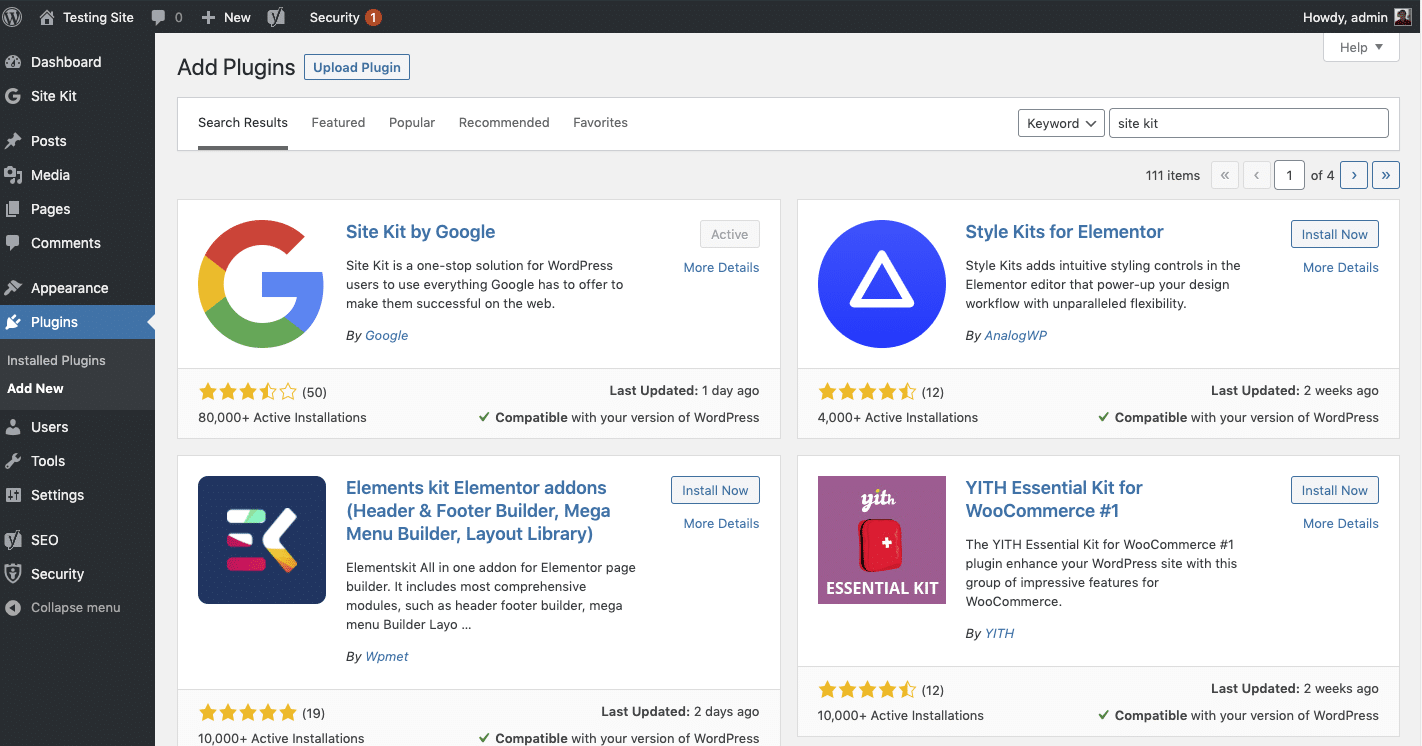Click the plus New icon in admin bar
This screenshot has height=746, width=1422.
tap(208, 17)
